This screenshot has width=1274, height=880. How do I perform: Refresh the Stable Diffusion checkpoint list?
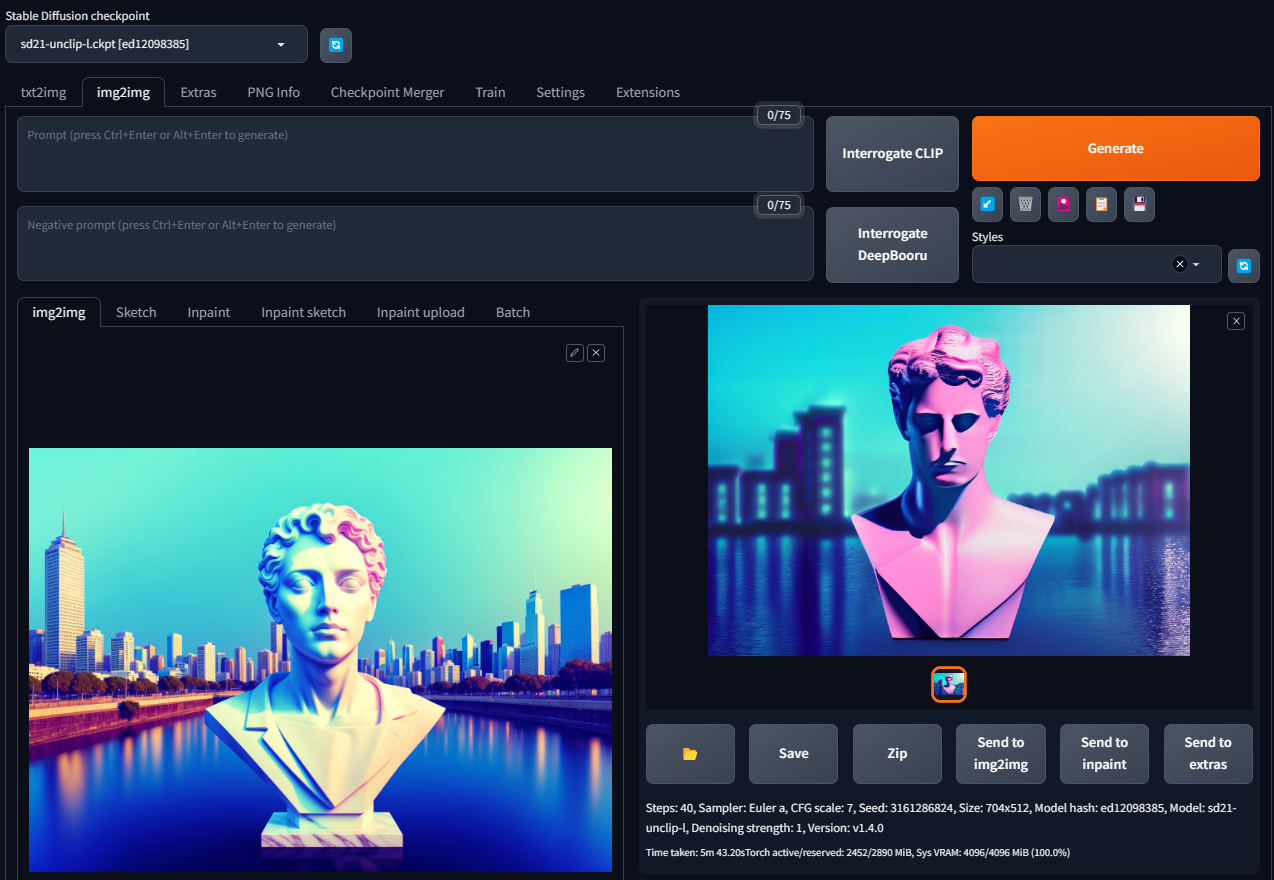pyautogui.click(x=335, y=45)
